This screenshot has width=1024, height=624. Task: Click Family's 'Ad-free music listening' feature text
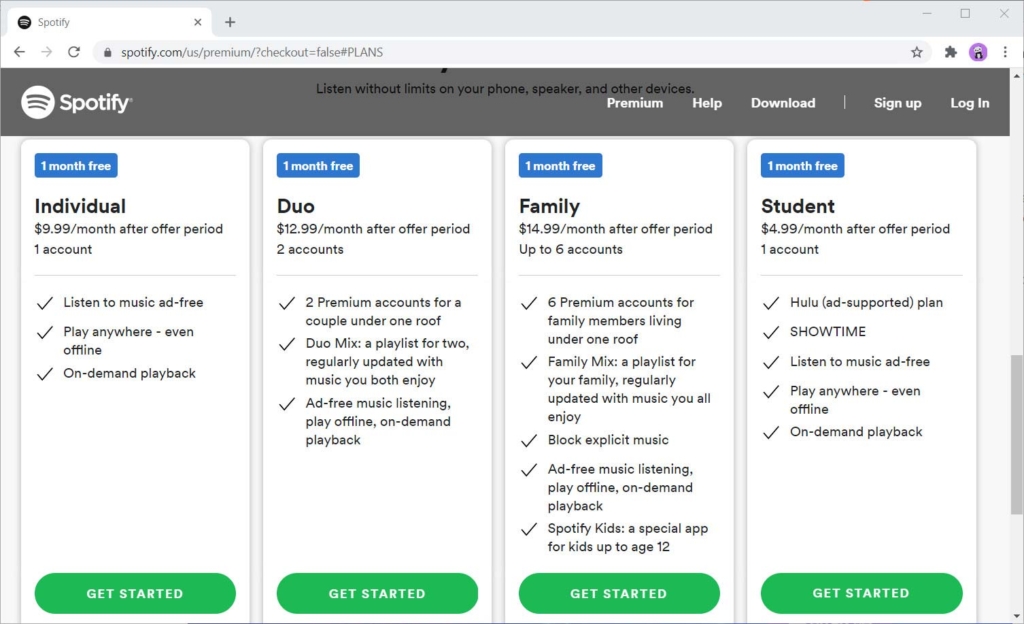[x=620, y=488]
